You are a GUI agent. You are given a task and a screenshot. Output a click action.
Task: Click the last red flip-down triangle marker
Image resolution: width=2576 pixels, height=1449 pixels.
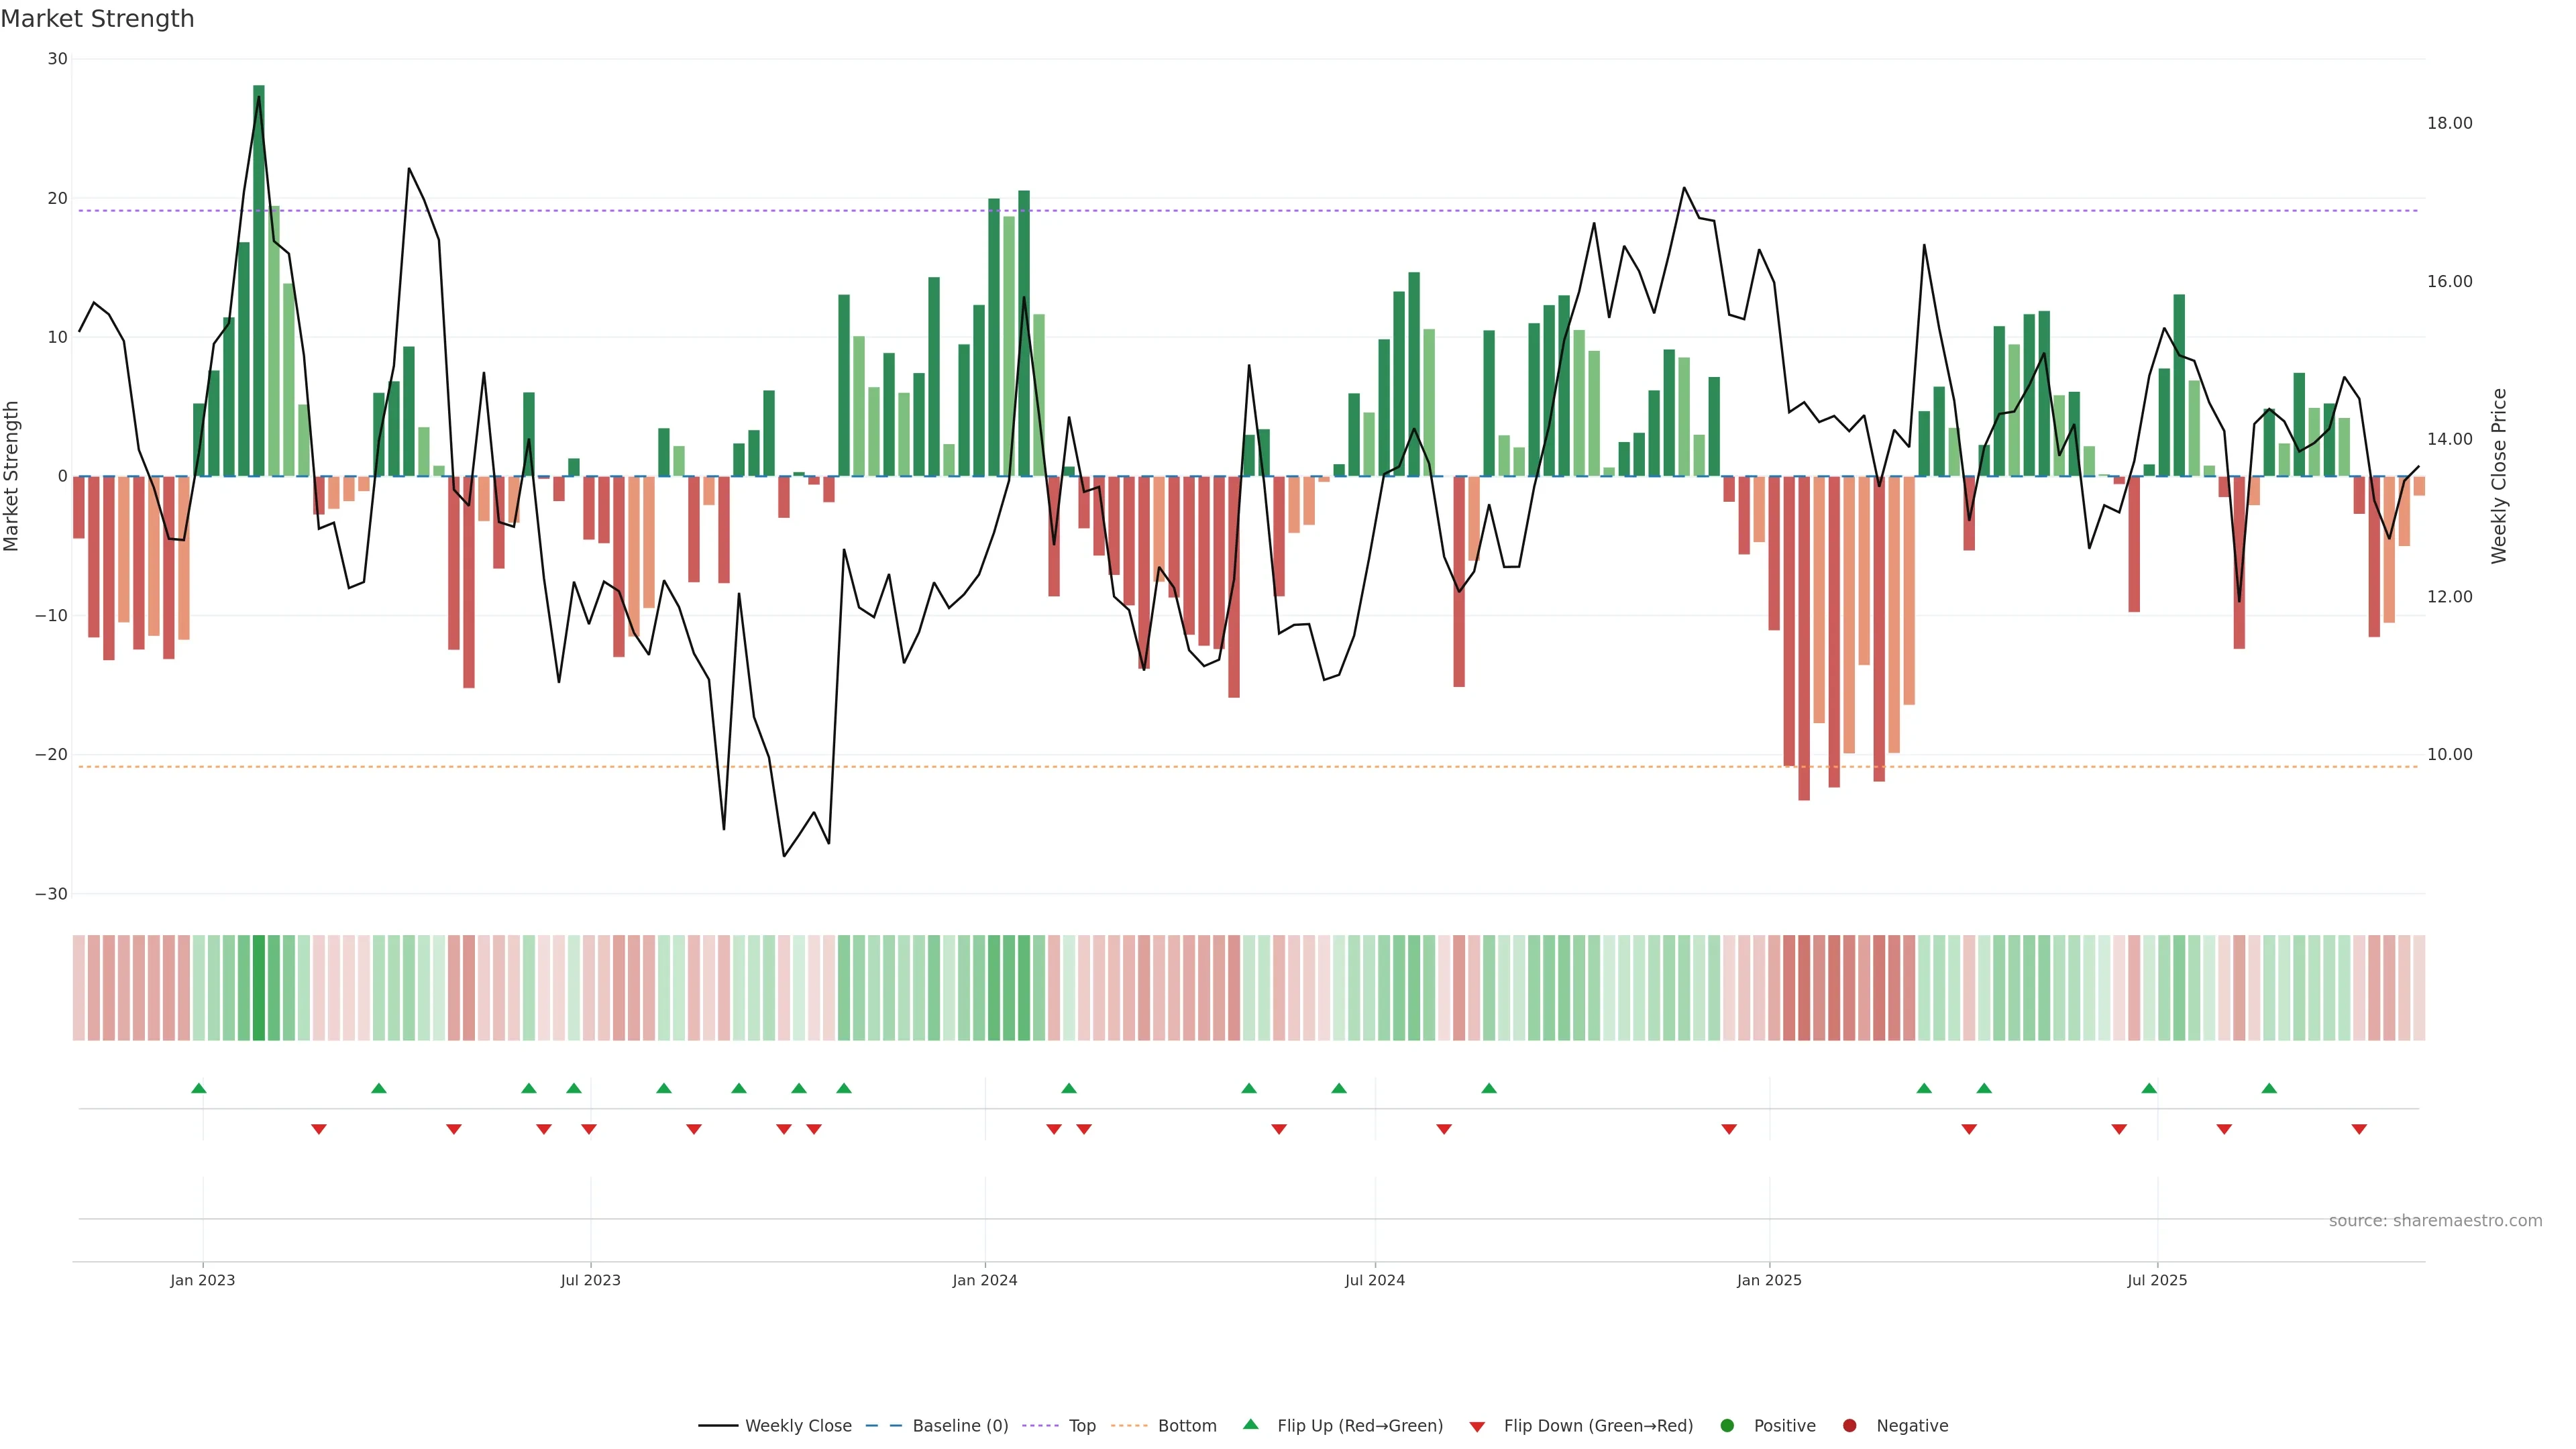point(2359,1129)
